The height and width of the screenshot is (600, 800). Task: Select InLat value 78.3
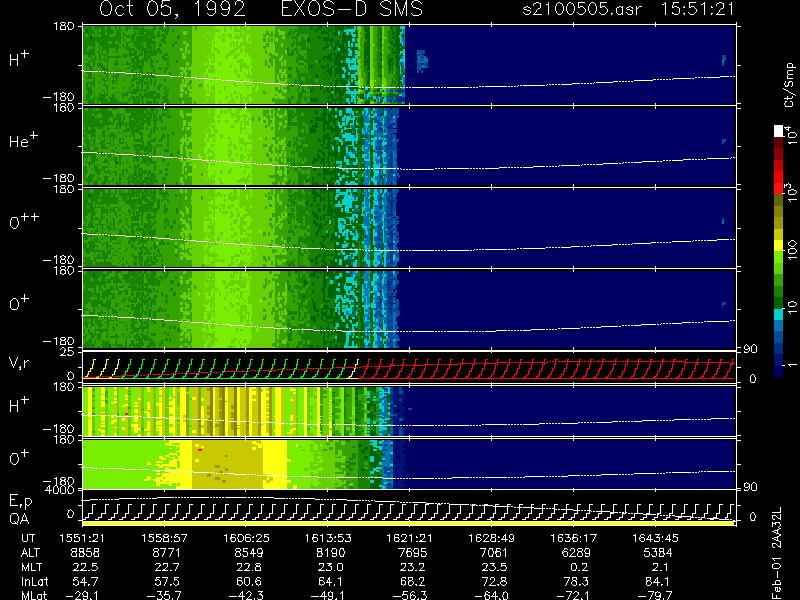coord(576,582)
